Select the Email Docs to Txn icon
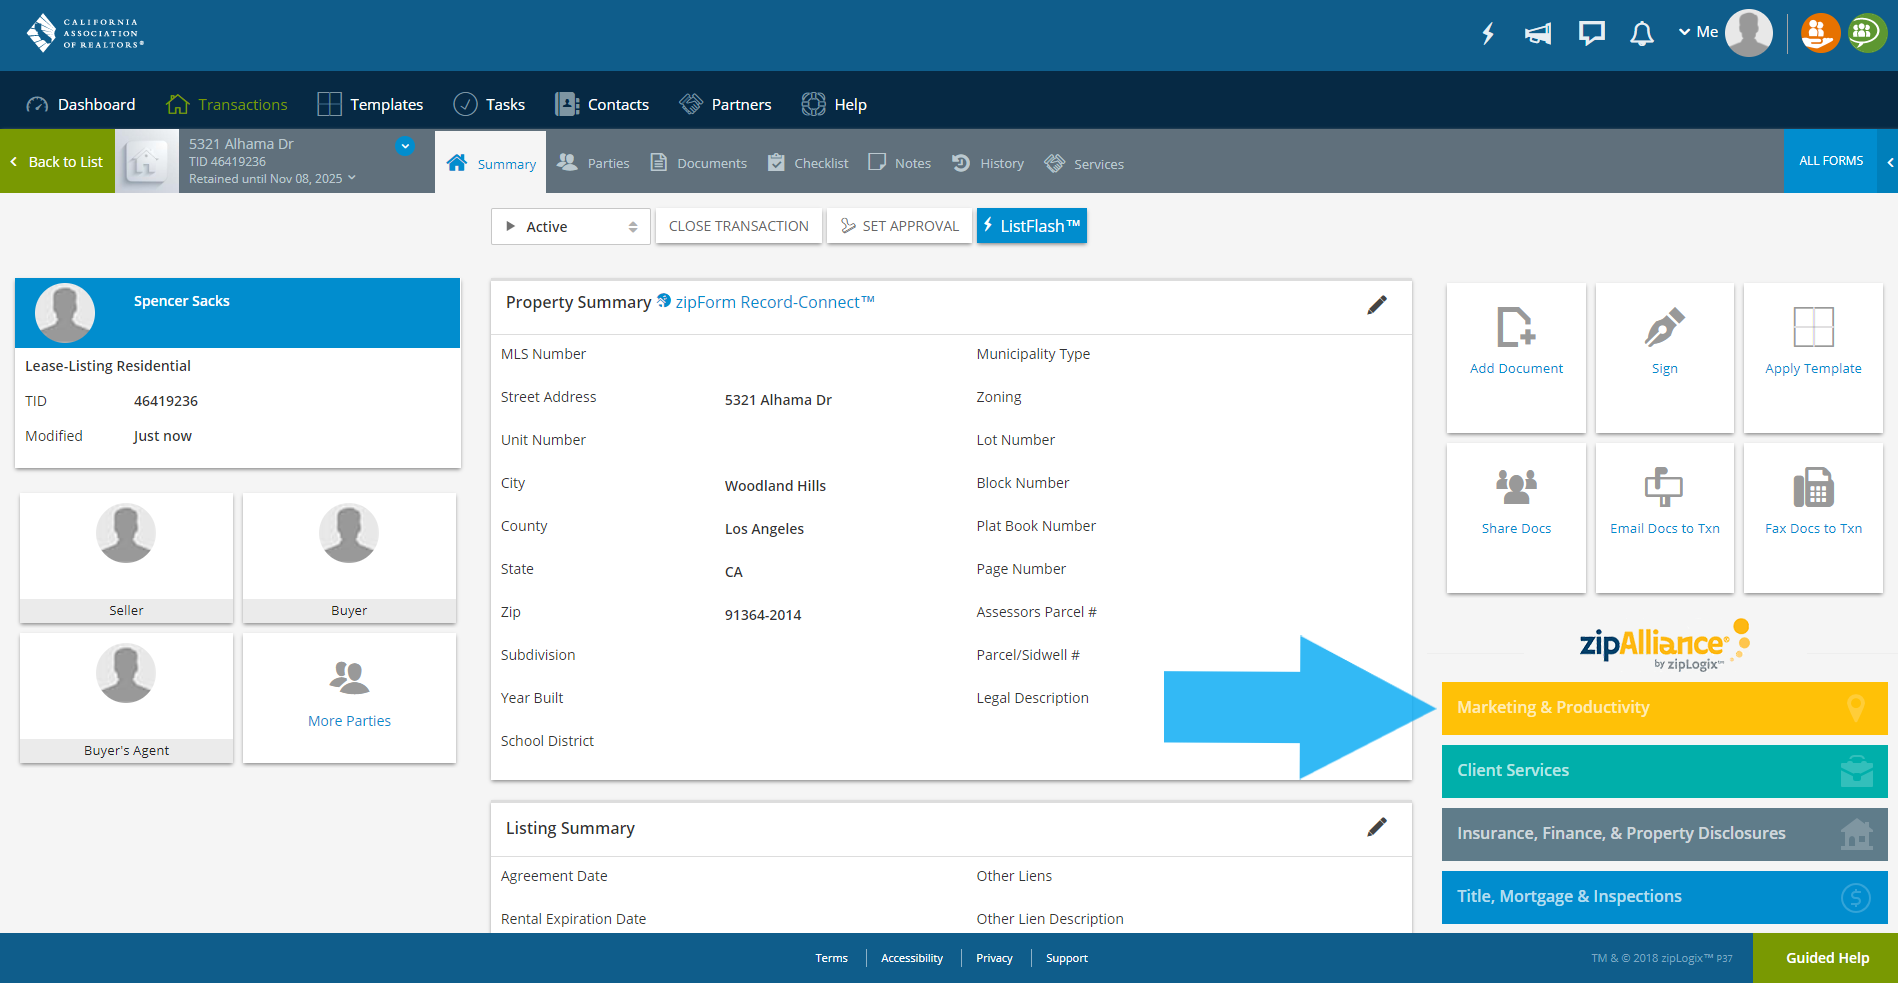This screenshot has width=1898, height=983. [1663, 488]
